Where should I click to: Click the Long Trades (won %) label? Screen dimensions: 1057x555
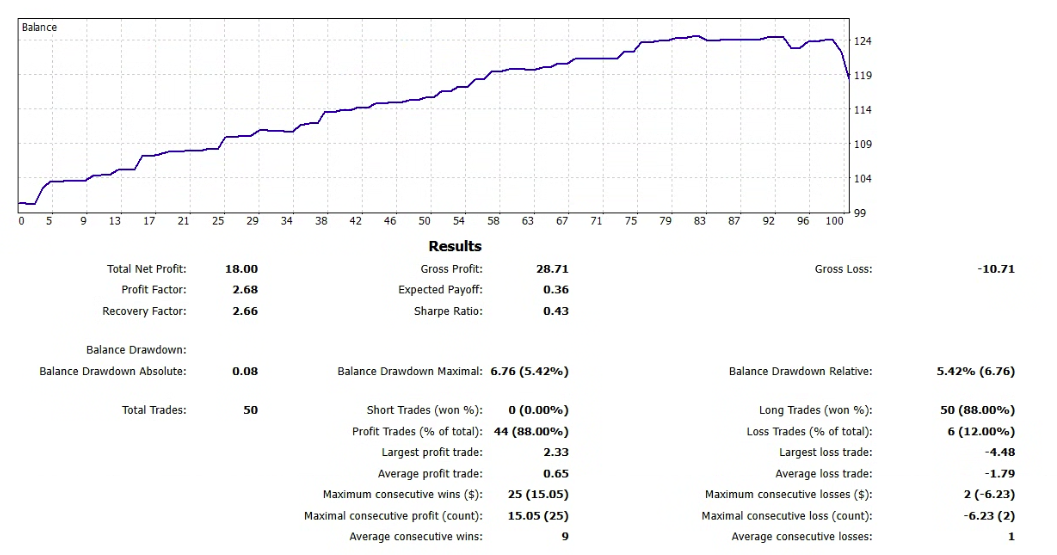coord(815,410)
